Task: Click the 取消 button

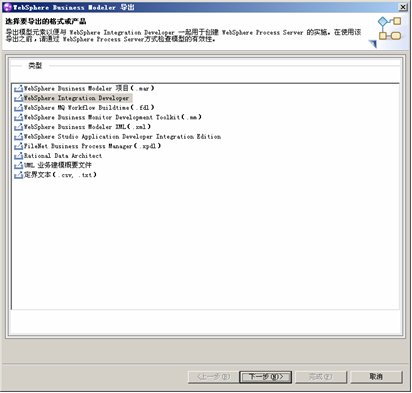Action: point(376,377)
